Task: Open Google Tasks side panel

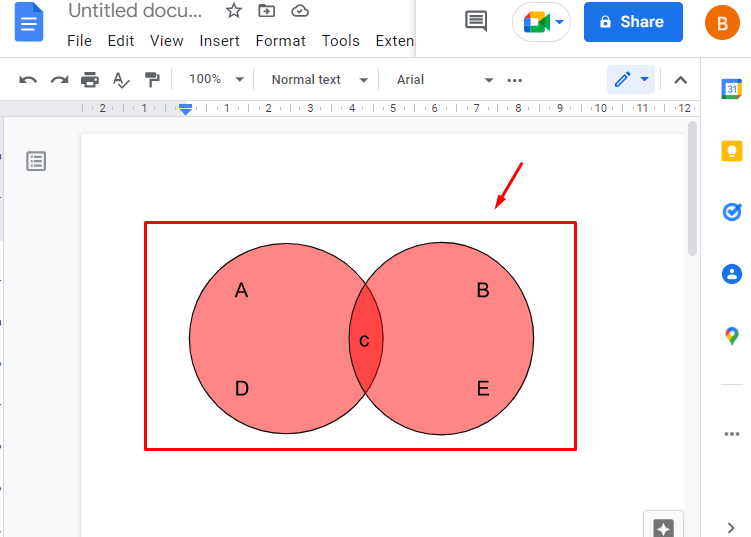Action: [731, 211]
